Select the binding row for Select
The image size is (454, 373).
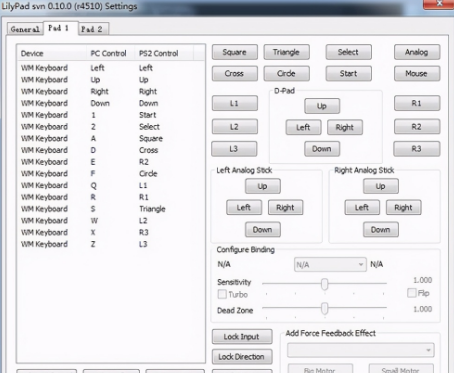tap(111, 127)
